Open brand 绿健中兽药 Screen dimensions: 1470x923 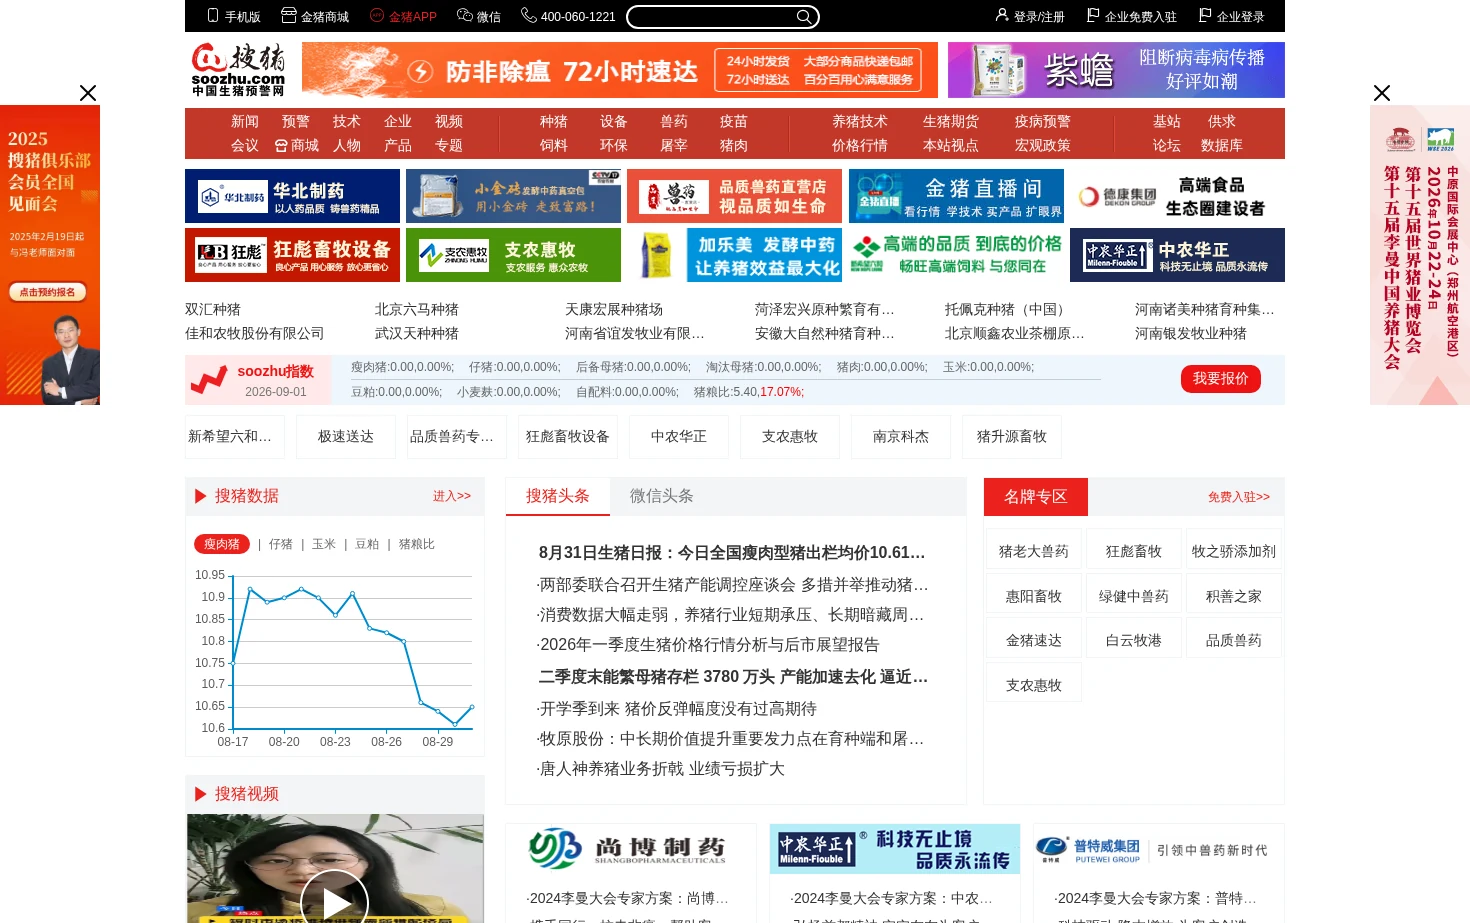[1134, 596]
